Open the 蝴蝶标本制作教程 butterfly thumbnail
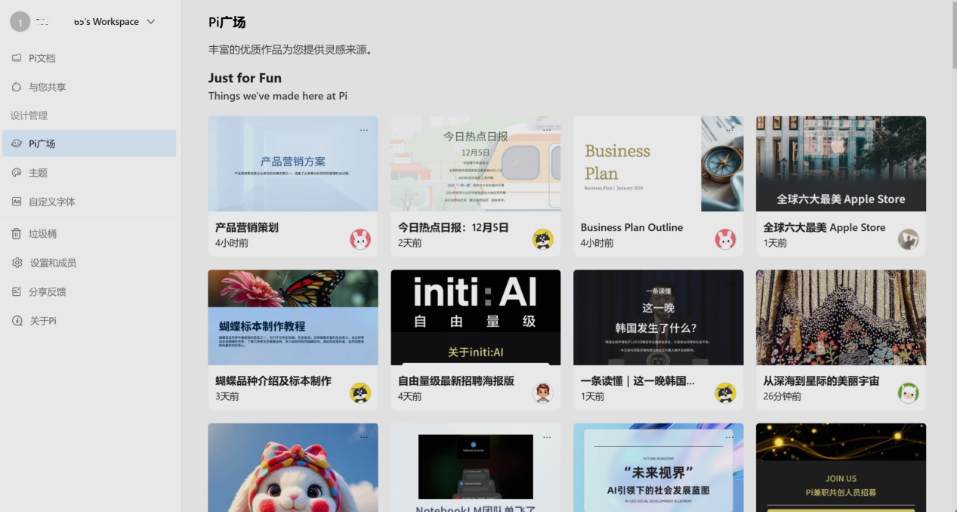The width and height of the screenshot is (957, 512). (293, 317)
